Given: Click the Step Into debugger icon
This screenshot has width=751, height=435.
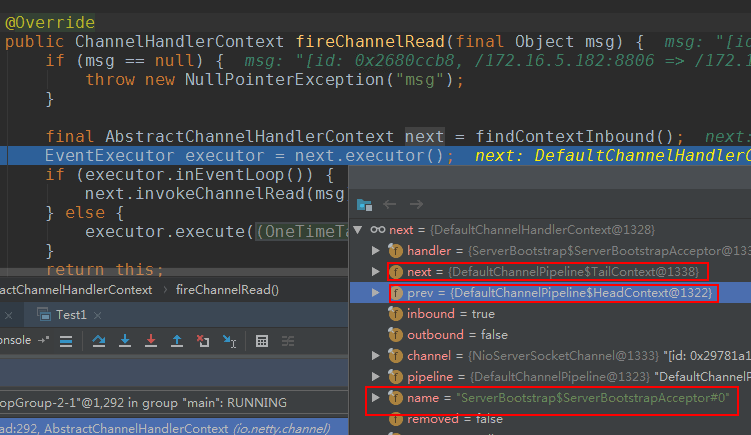Looking at the screenshot, I should [x=125, y=341].
